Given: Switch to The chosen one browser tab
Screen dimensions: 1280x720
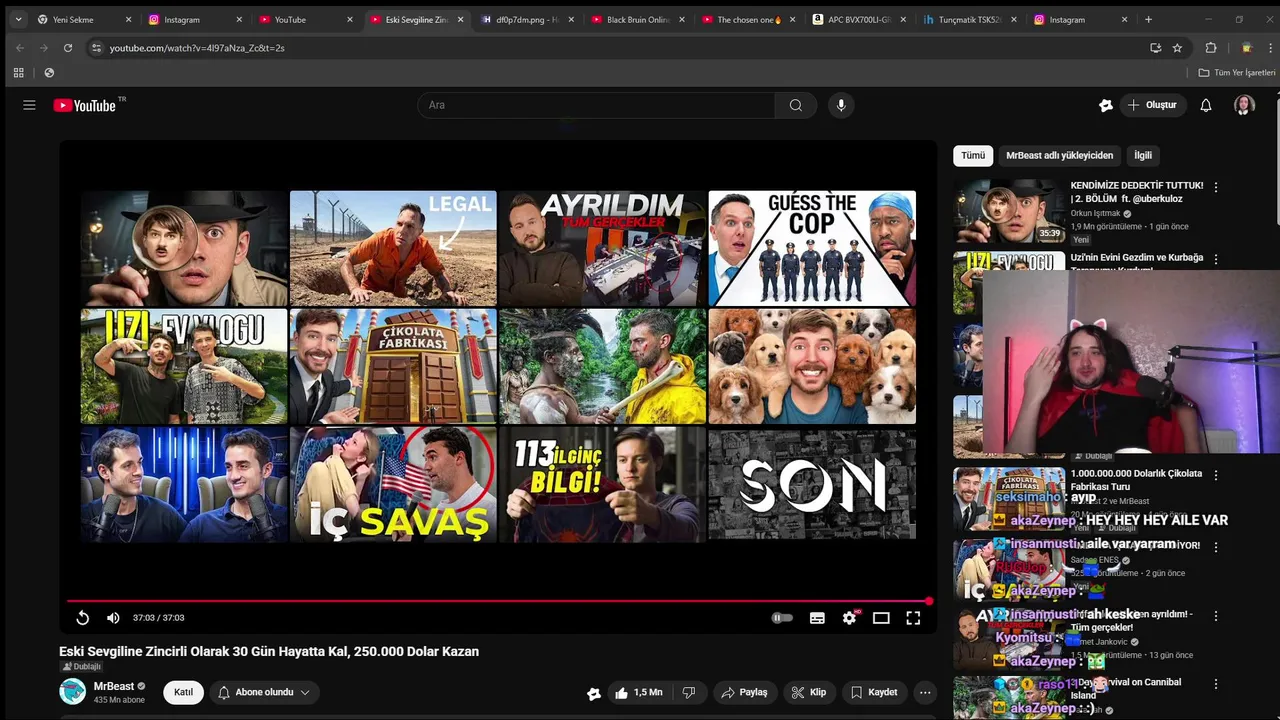Looking at the screenshot, I should [747, 19].
